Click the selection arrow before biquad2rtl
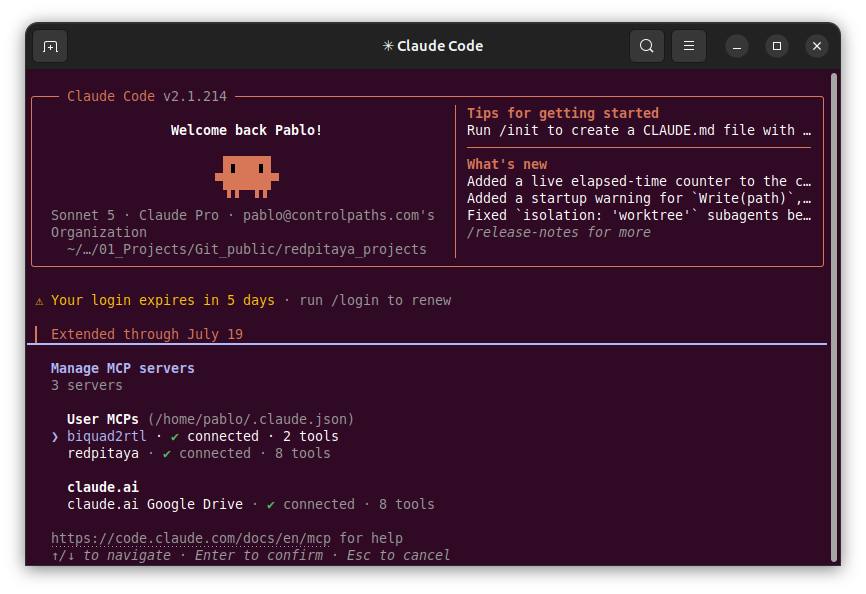The width and height of the screenshot is (866, 594). click(55, 437)
